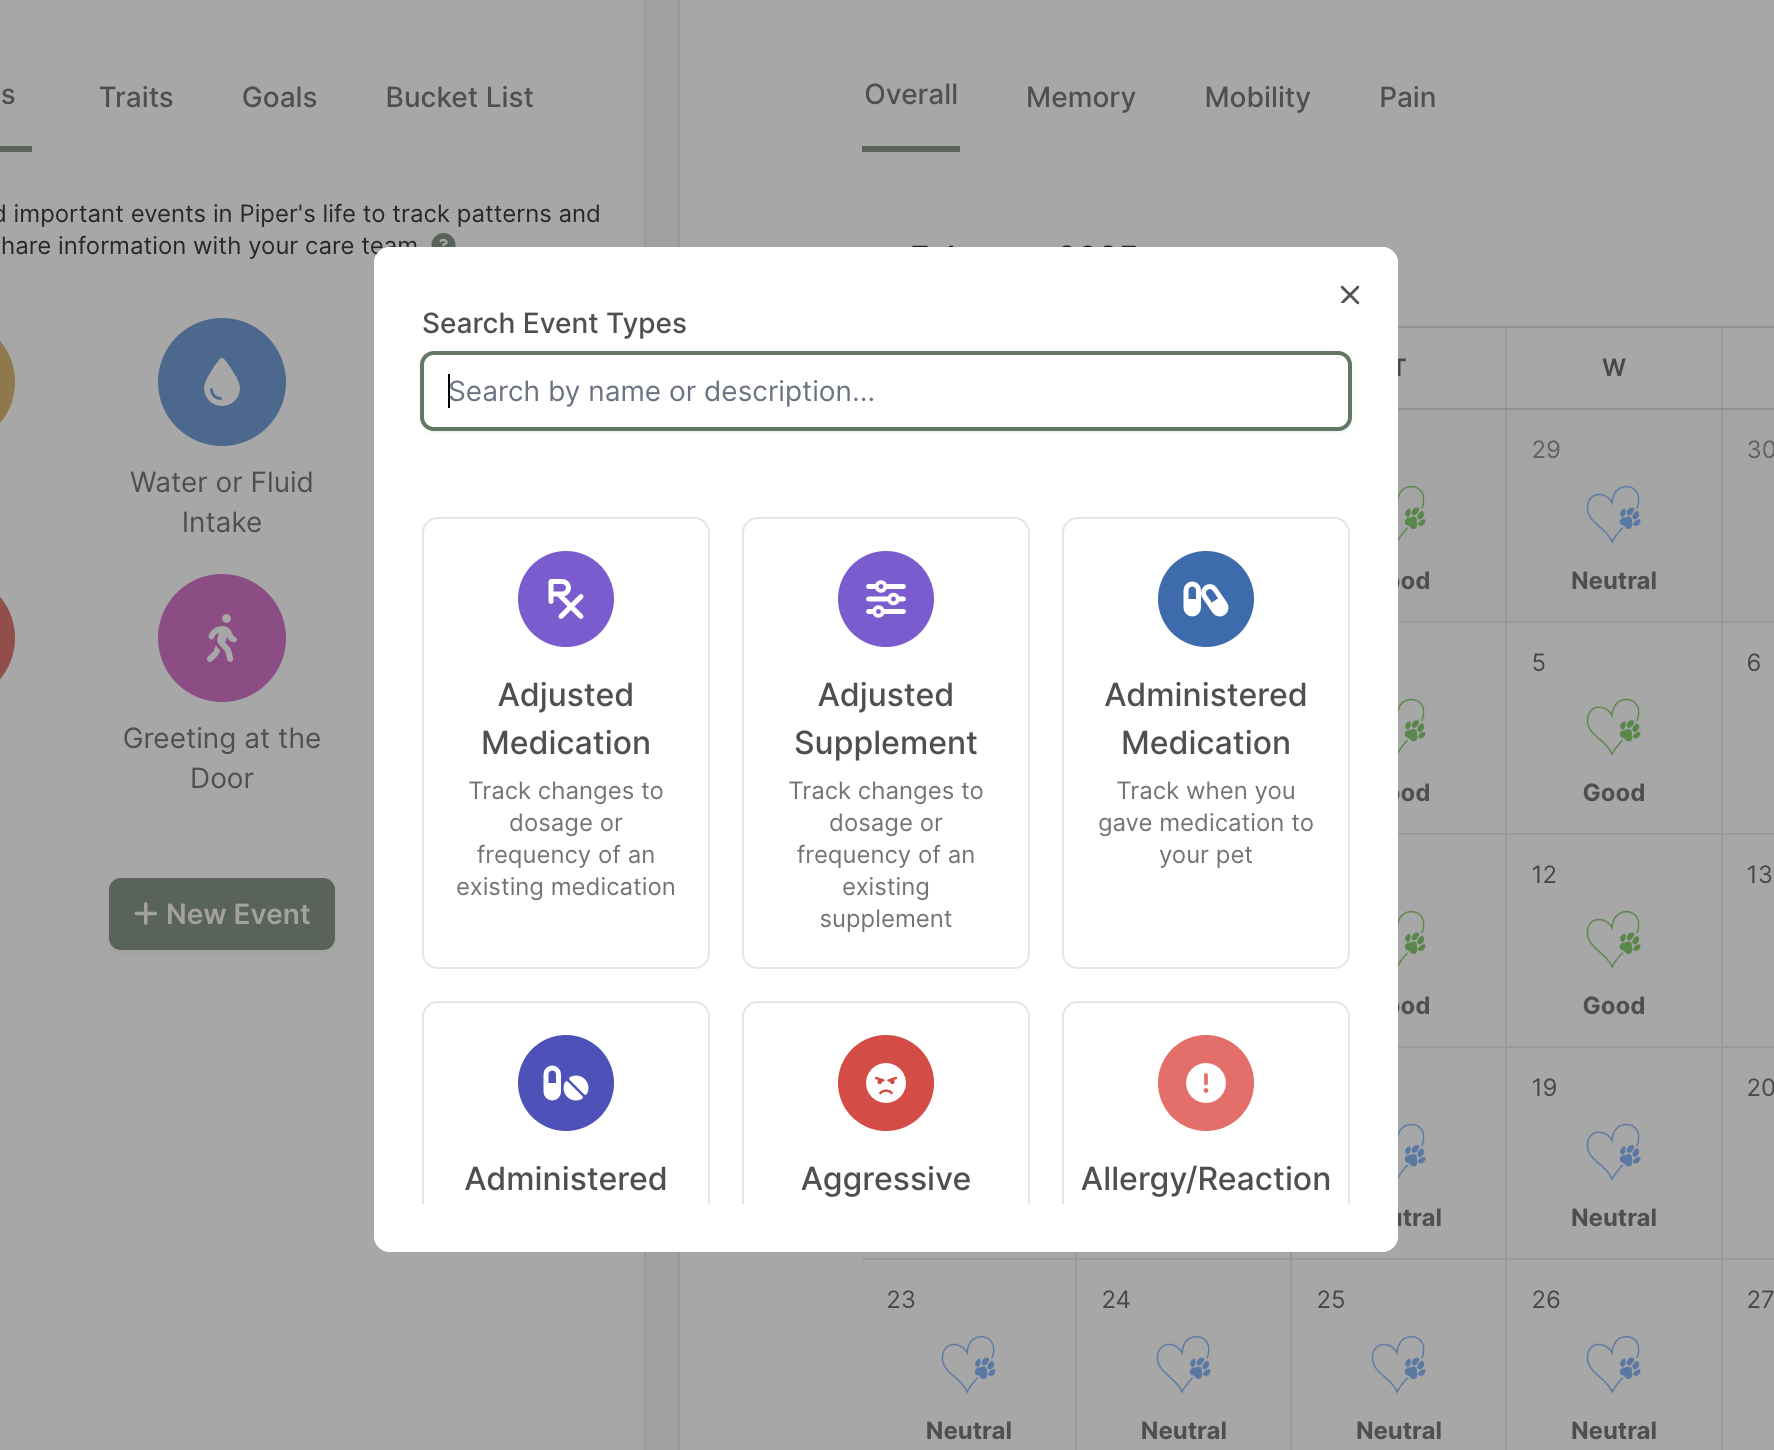Click the Neutral label under day 24
This screenshot has width=1774, height=1450.
click(x=1184, y=1431)
